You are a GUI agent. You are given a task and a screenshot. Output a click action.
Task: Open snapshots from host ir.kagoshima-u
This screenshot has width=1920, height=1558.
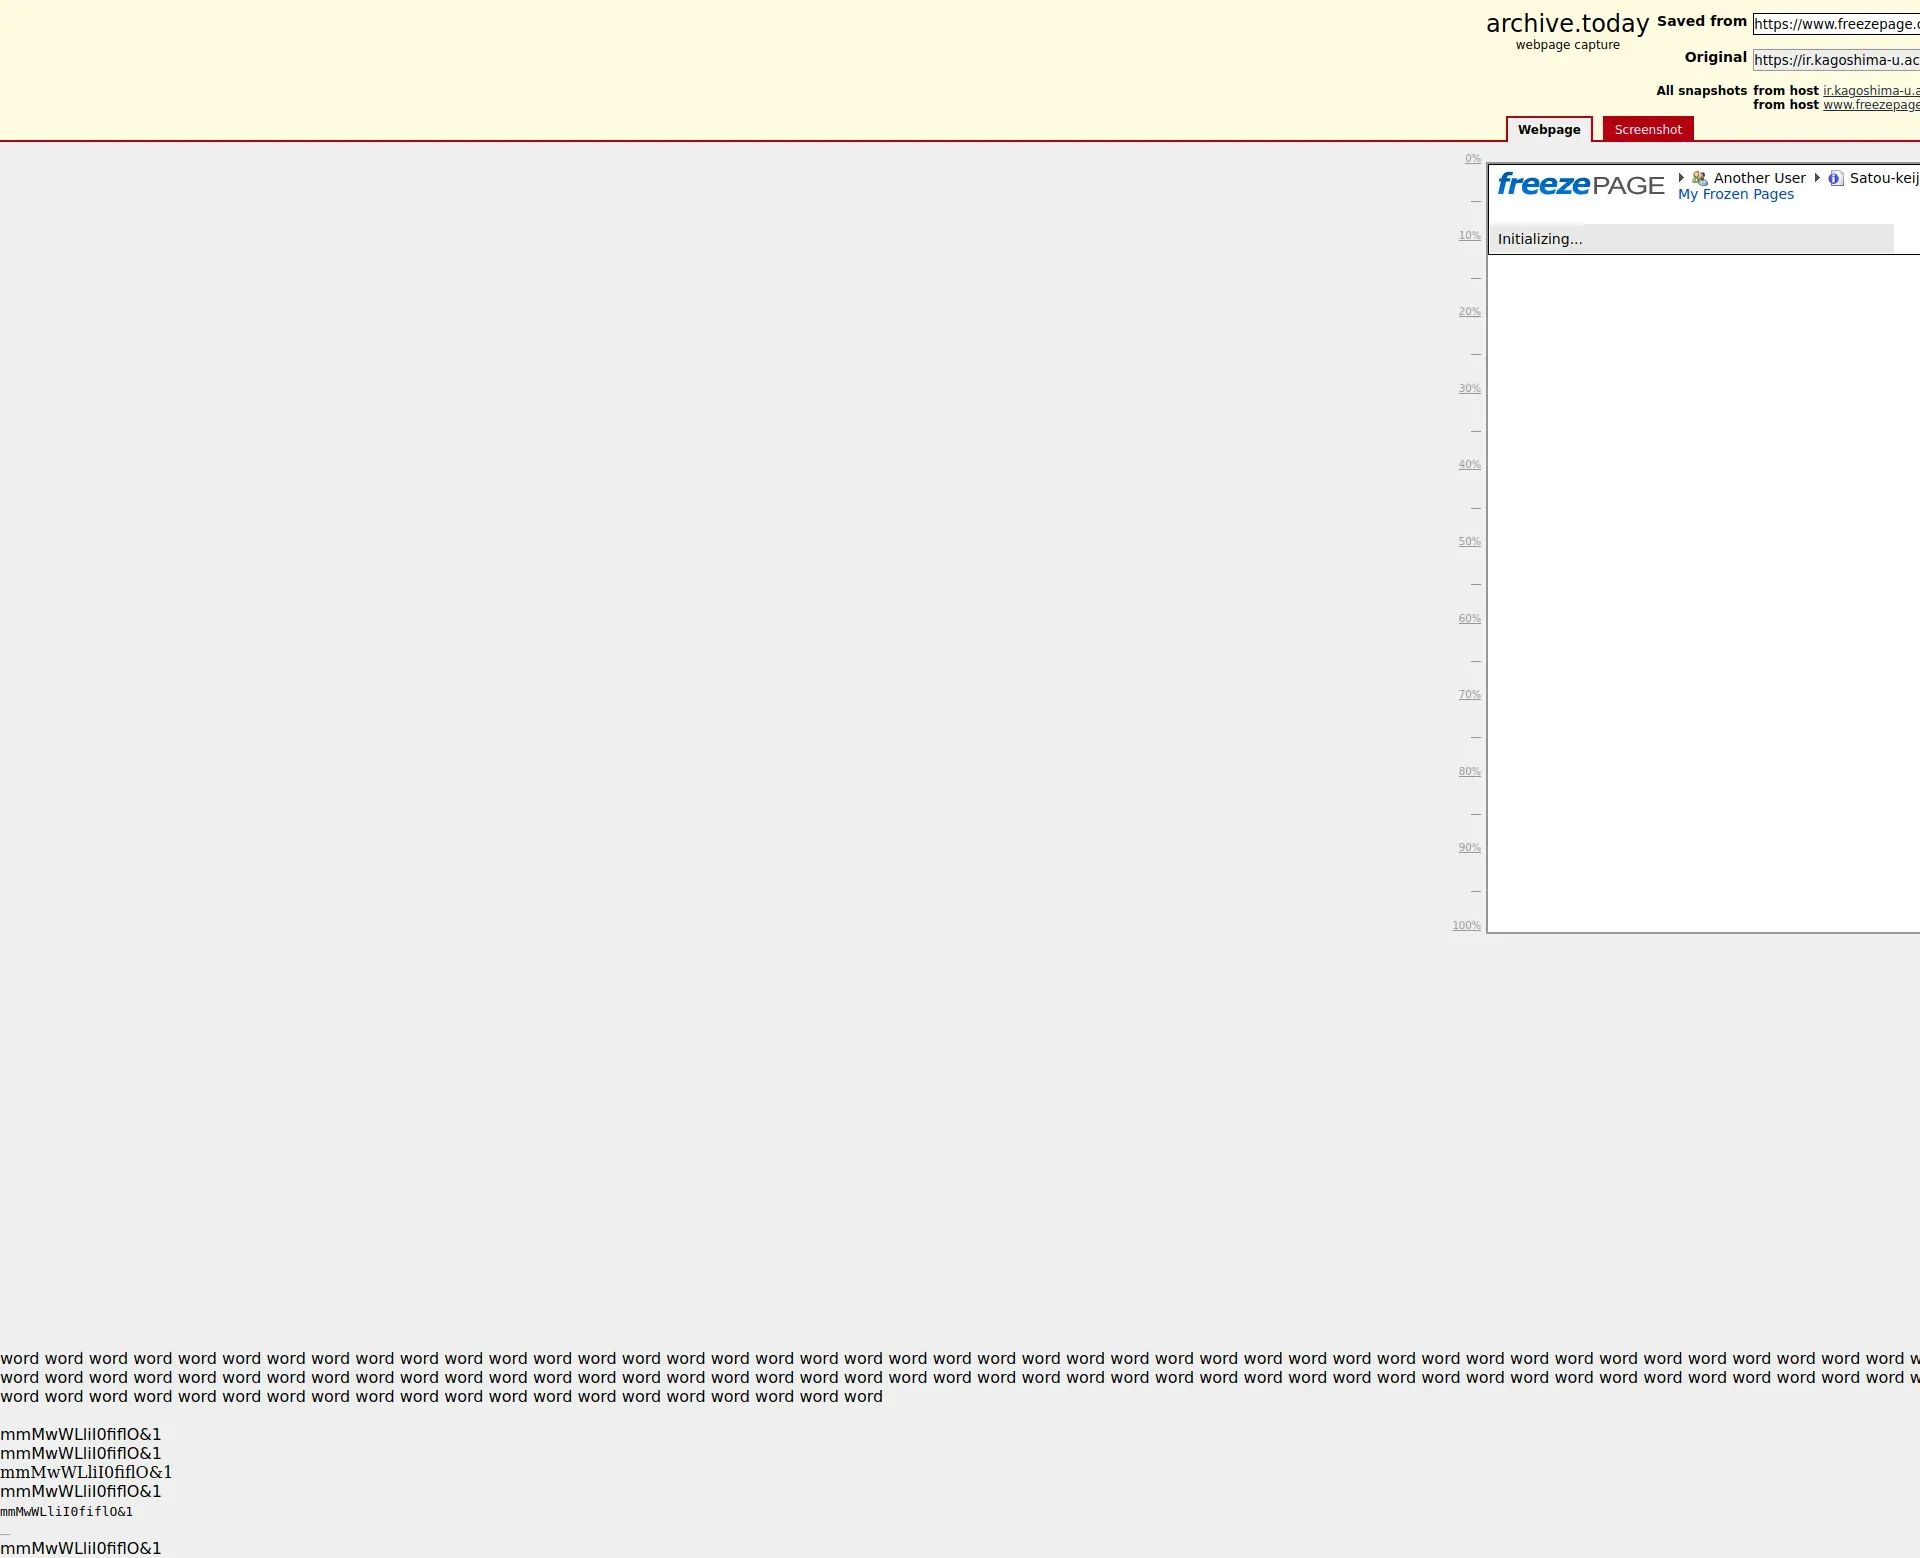point(1870,90)
